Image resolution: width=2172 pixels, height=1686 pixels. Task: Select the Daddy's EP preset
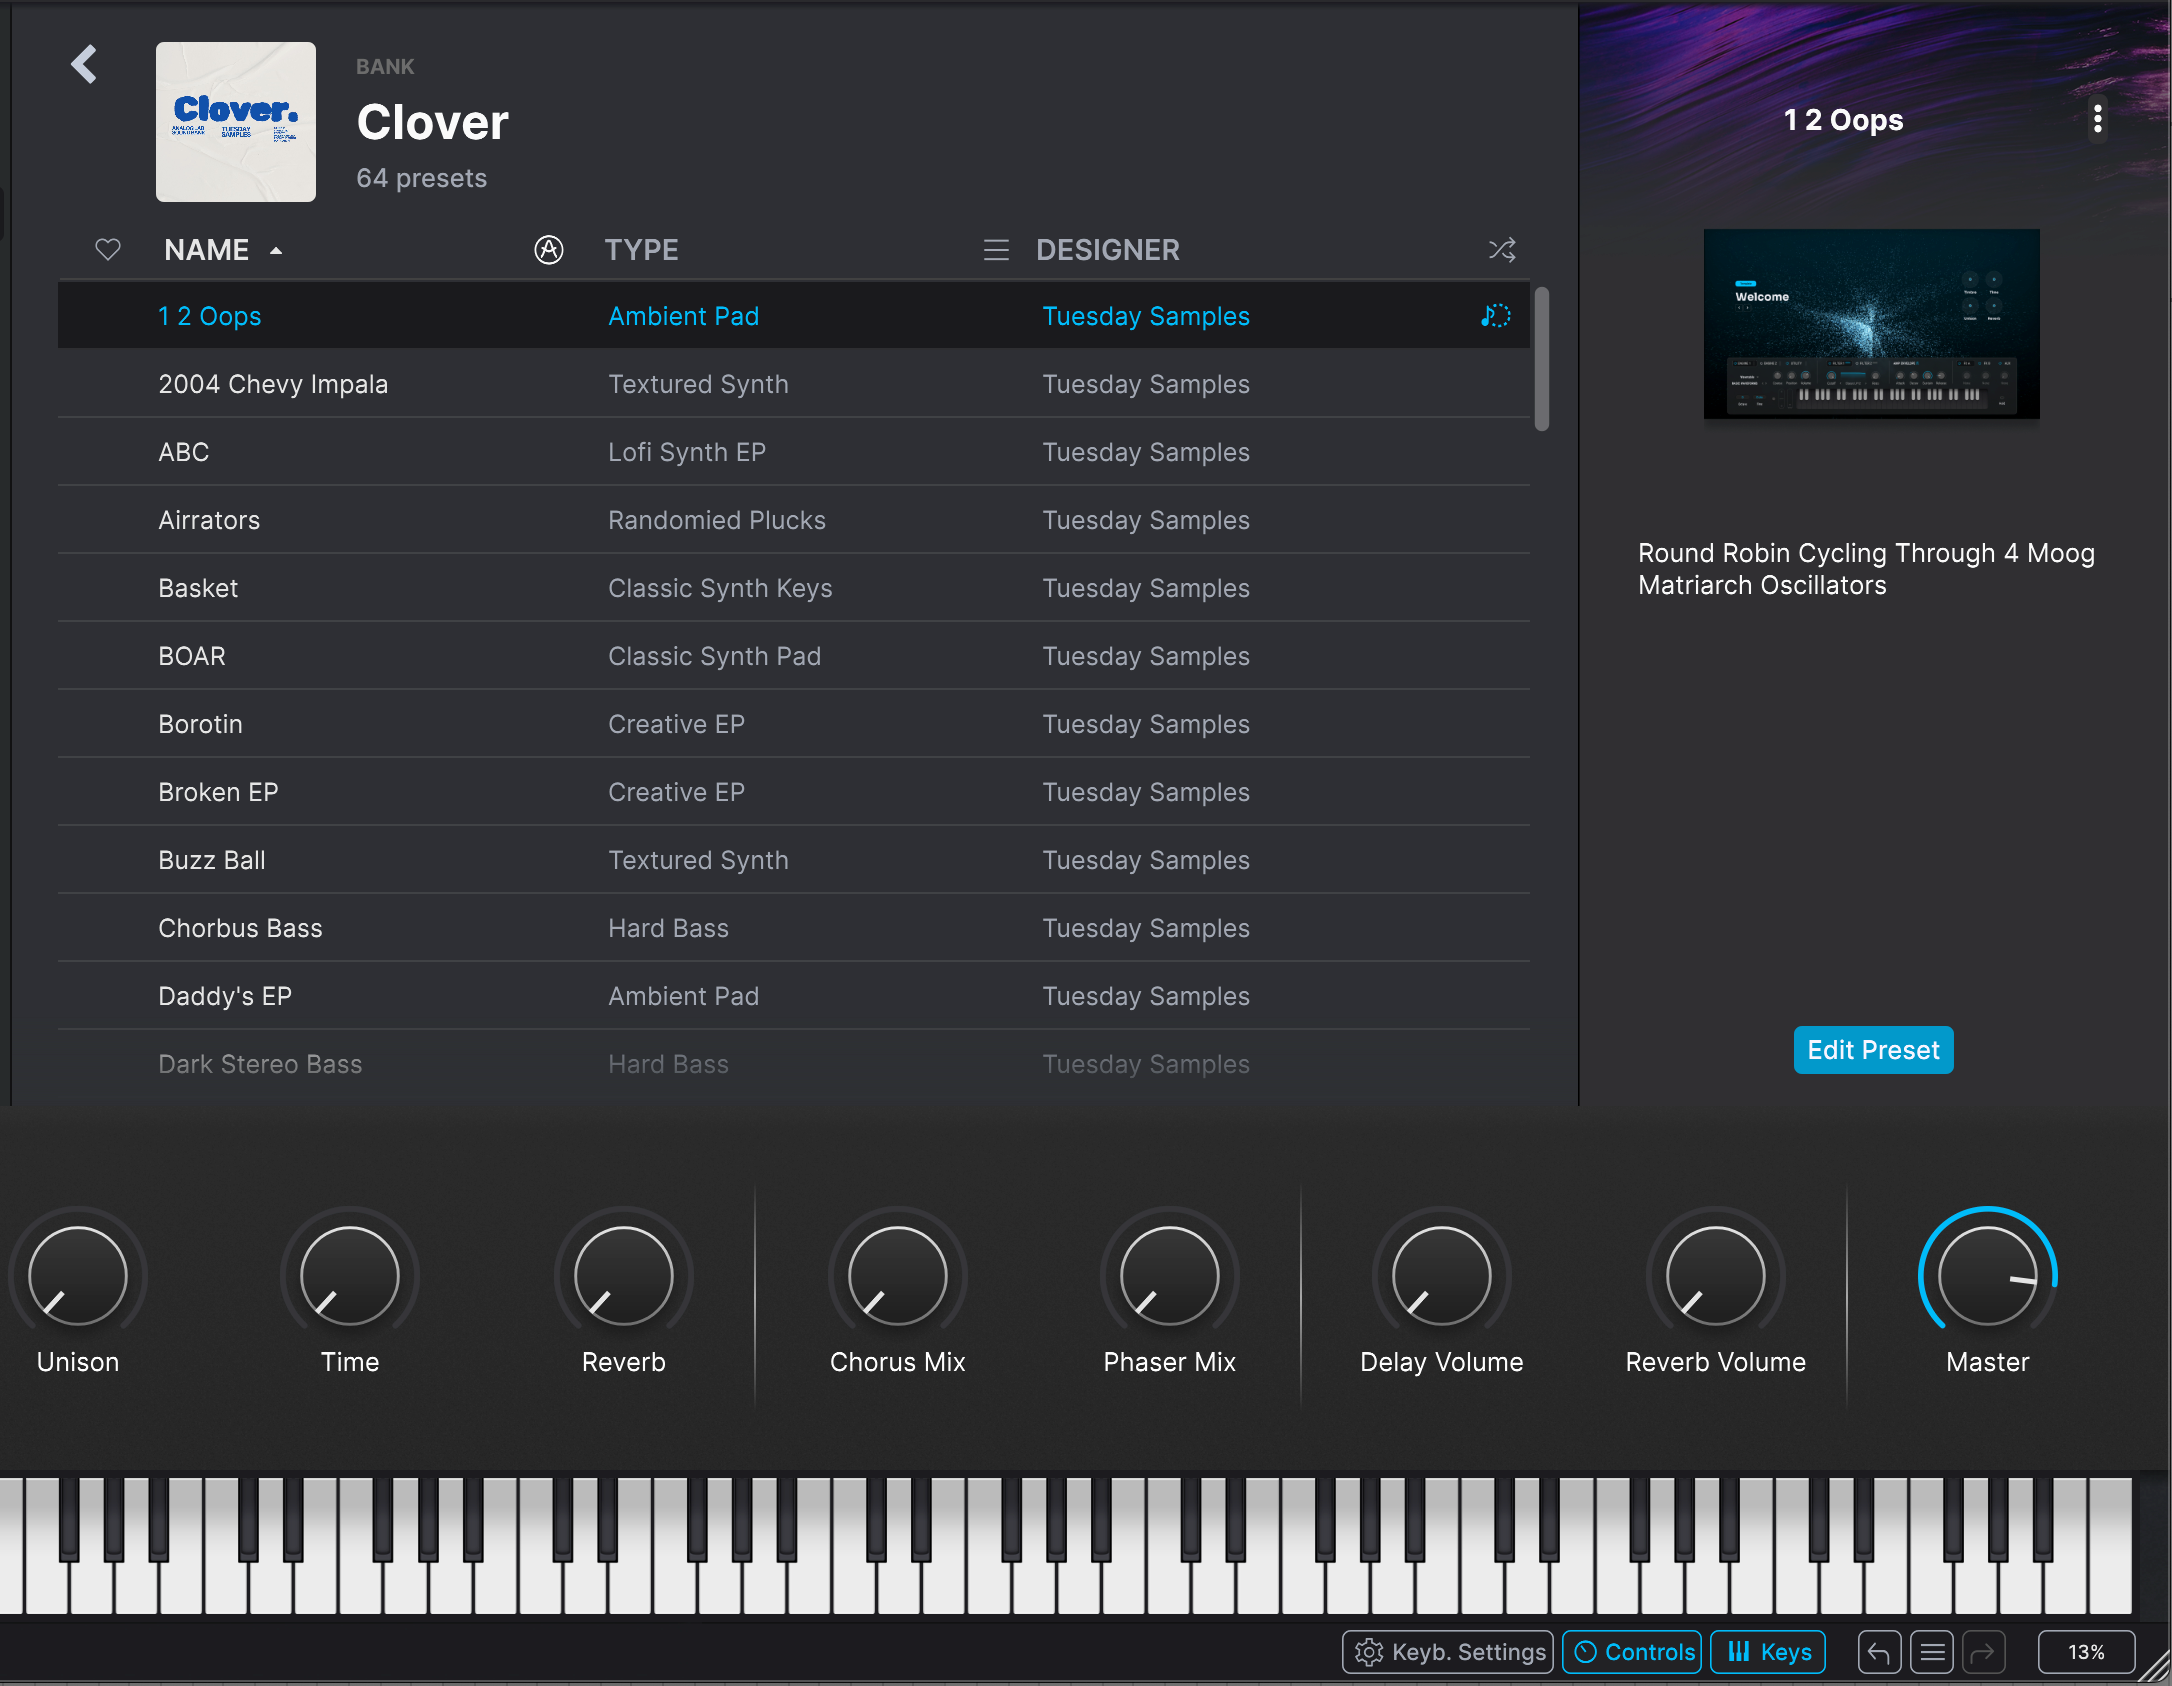pyautogui.click(x=794, y=996)
